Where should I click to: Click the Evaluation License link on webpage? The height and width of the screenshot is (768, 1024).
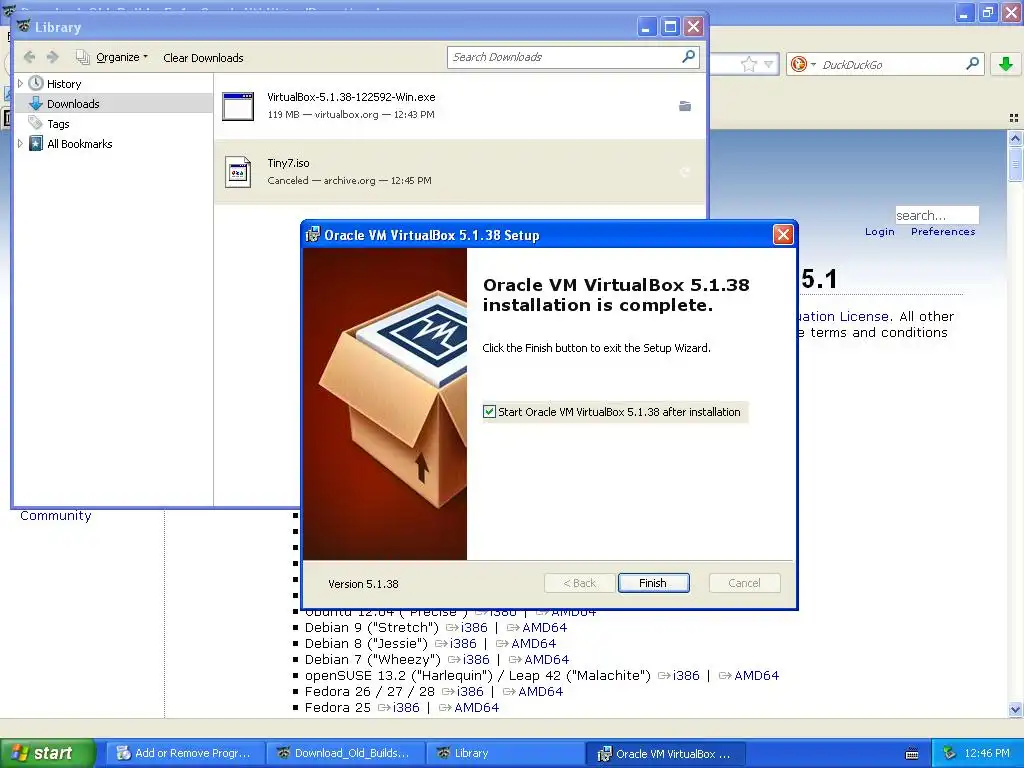pyautogui.click(x=843, y=317)
